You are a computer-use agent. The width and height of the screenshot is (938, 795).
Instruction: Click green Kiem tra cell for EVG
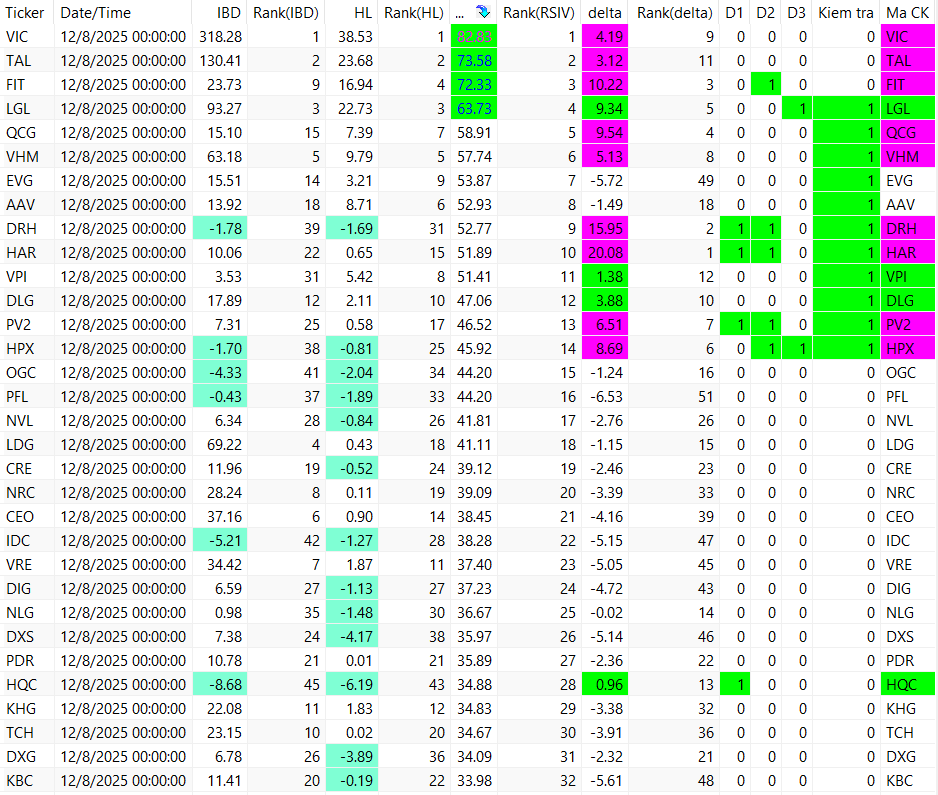(x=846, y=180)
